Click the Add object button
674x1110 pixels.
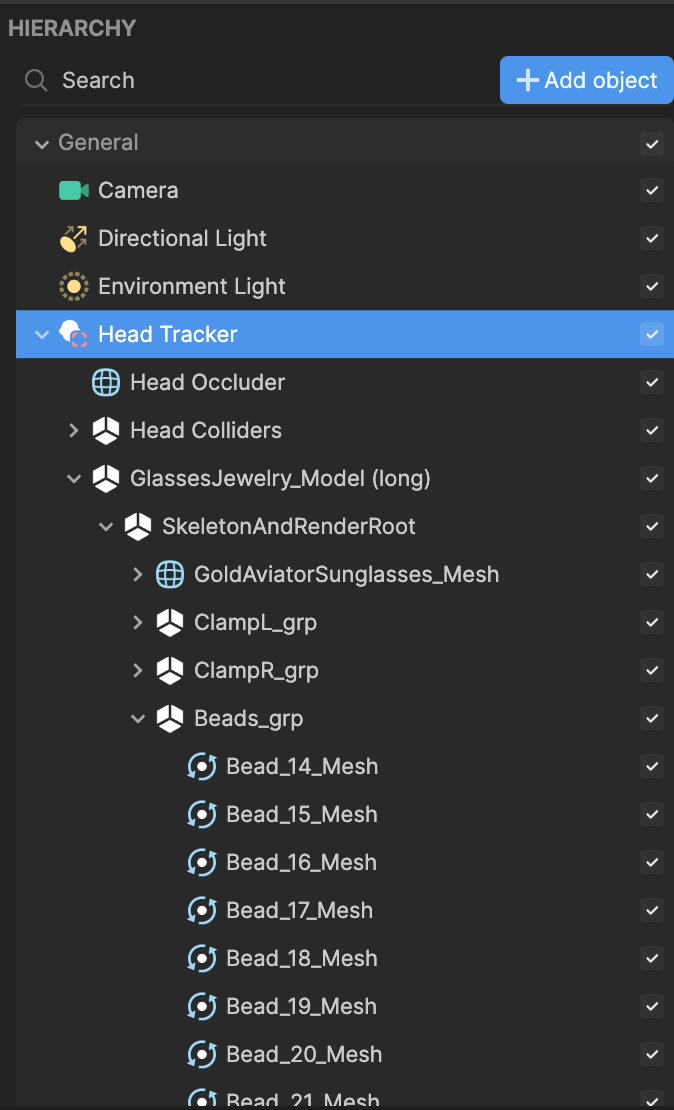[x=586, y=80]
